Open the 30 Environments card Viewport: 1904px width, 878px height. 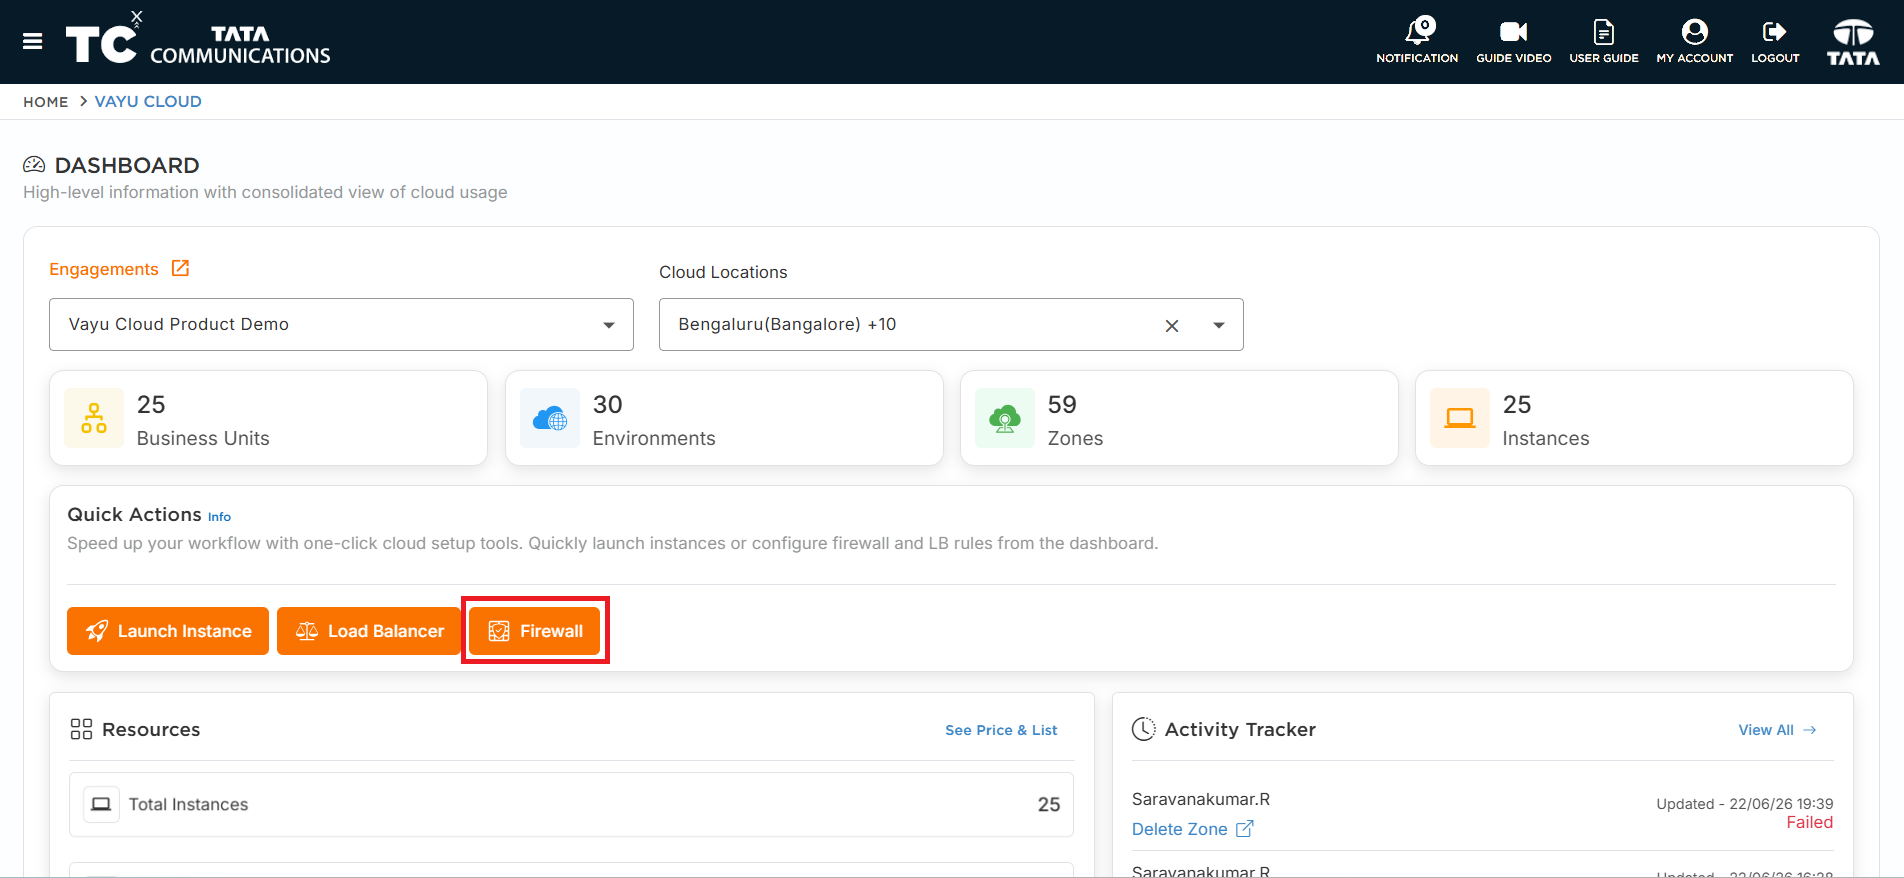click(x=724, y=418)
